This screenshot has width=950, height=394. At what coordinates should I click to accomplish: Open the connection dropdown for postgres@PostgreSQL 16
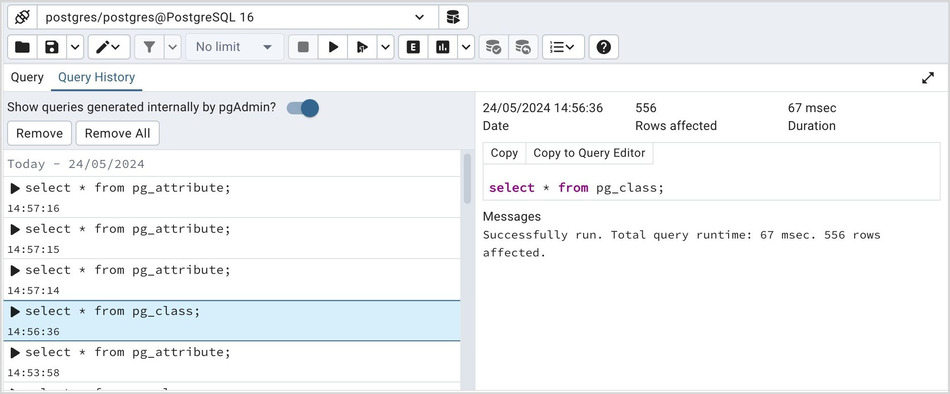419,18
